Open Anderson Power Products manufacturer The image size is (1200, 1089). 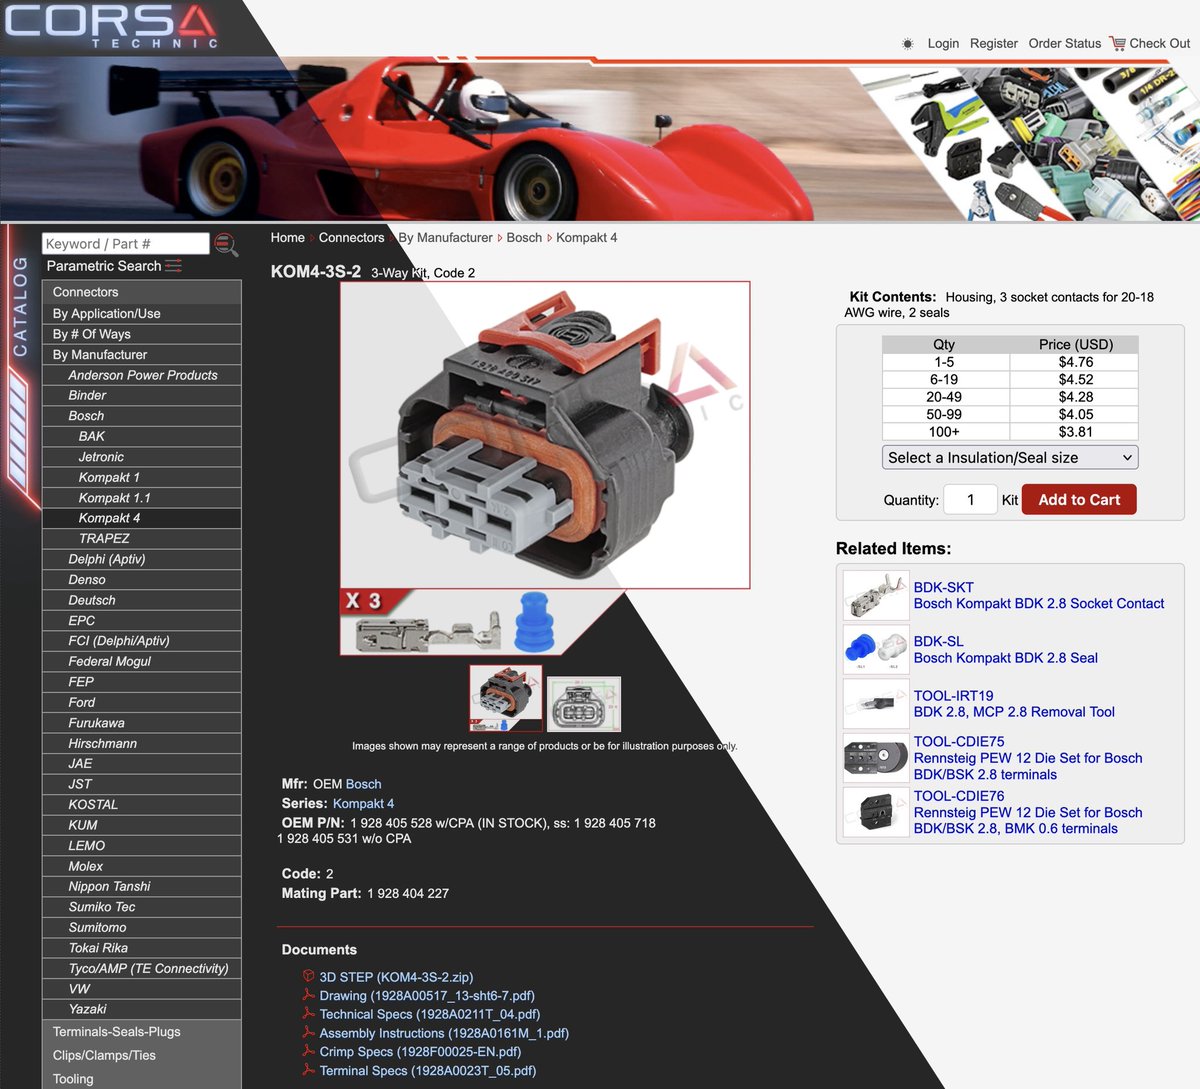[142, 375]
